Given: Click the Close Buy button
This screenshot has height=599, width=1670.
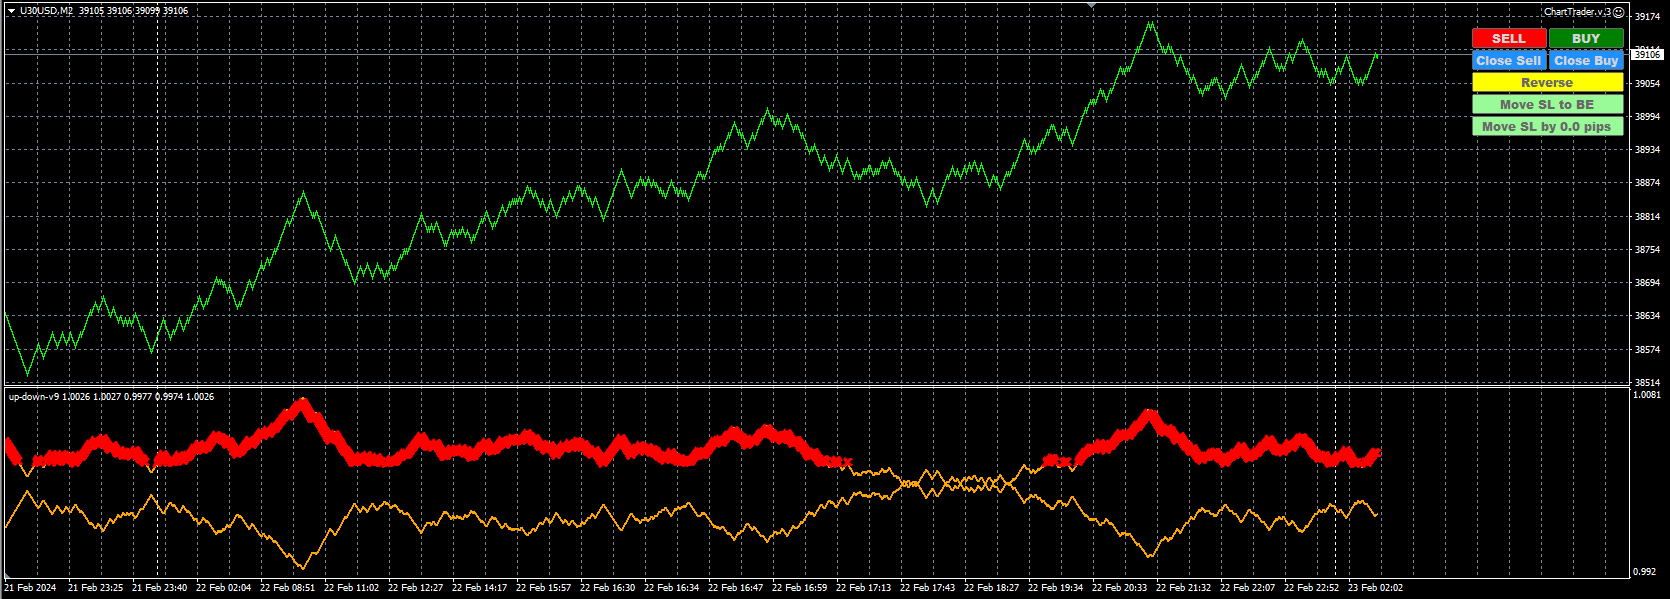Looking at the screenshot, I should (x=1586, y=60).
